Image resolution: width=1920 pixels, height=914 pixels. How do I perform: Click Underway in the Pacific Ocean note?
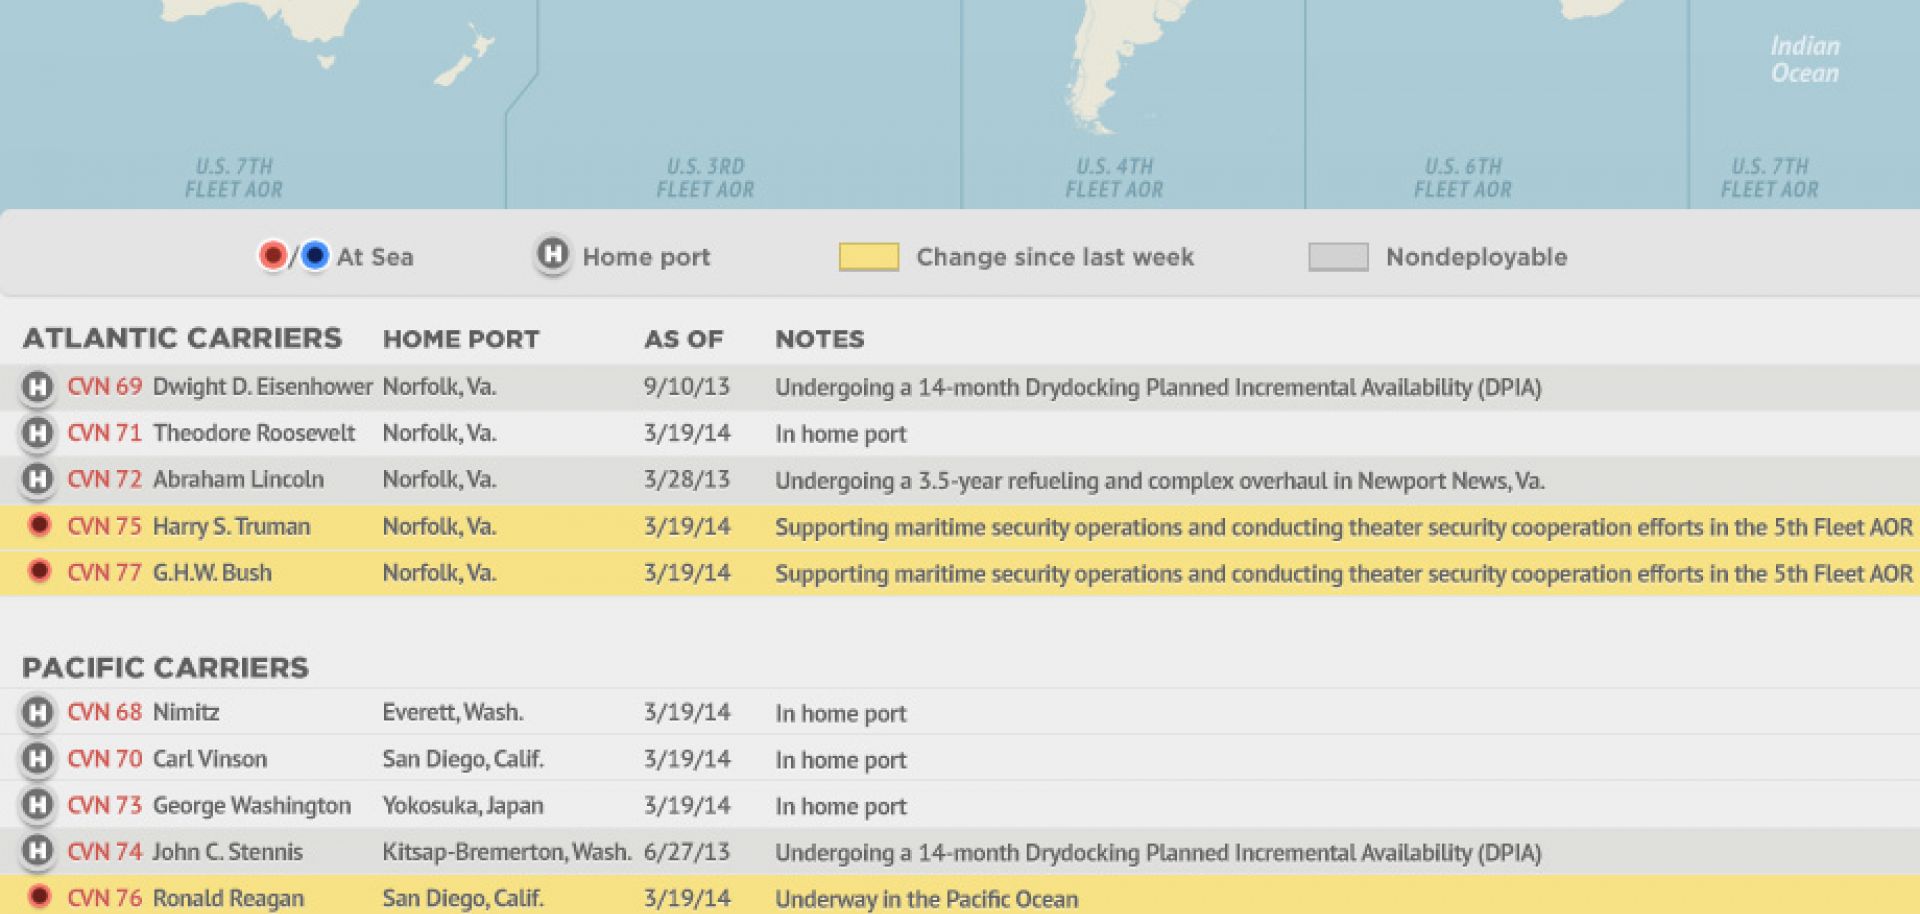[x=927, y=899]
